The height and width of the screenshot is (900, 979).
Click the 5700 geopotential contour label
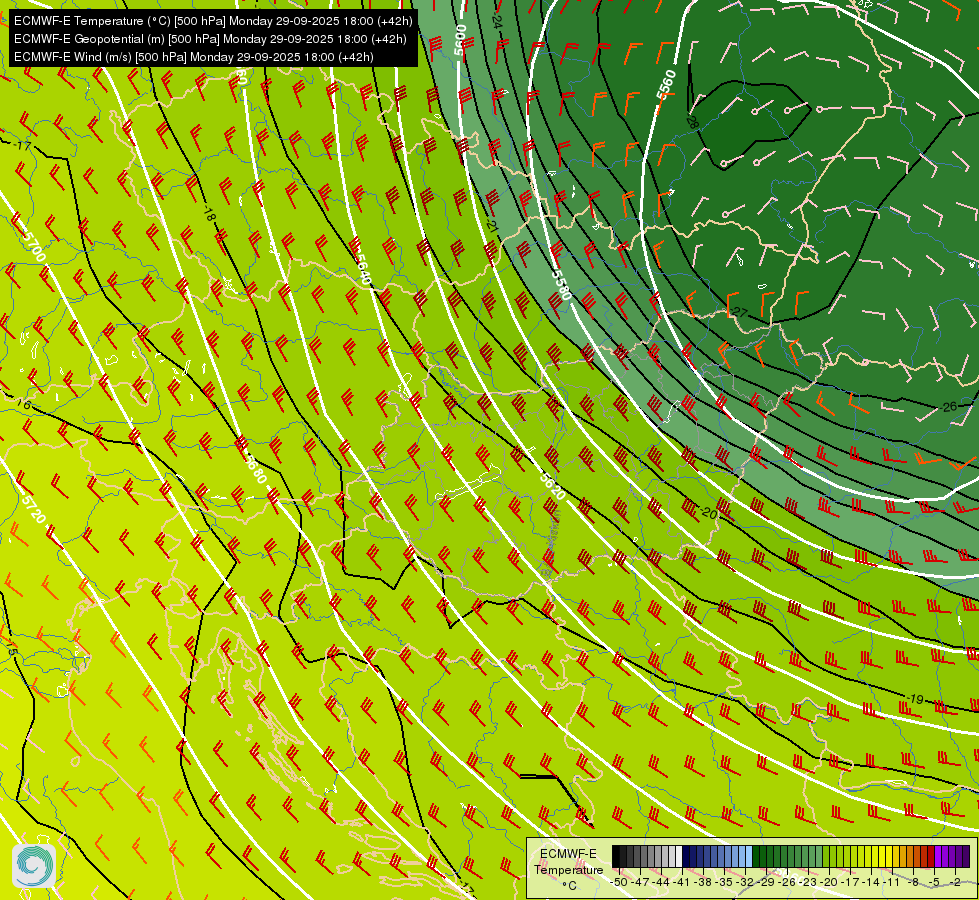point(34,246)
